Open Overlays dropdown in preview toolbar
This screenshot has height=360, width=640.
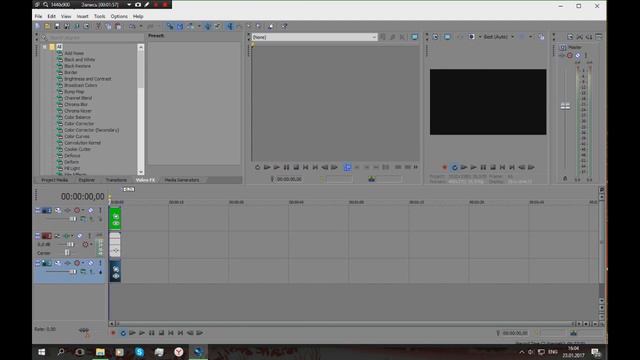pyautogui.click(x=531, y=37)
